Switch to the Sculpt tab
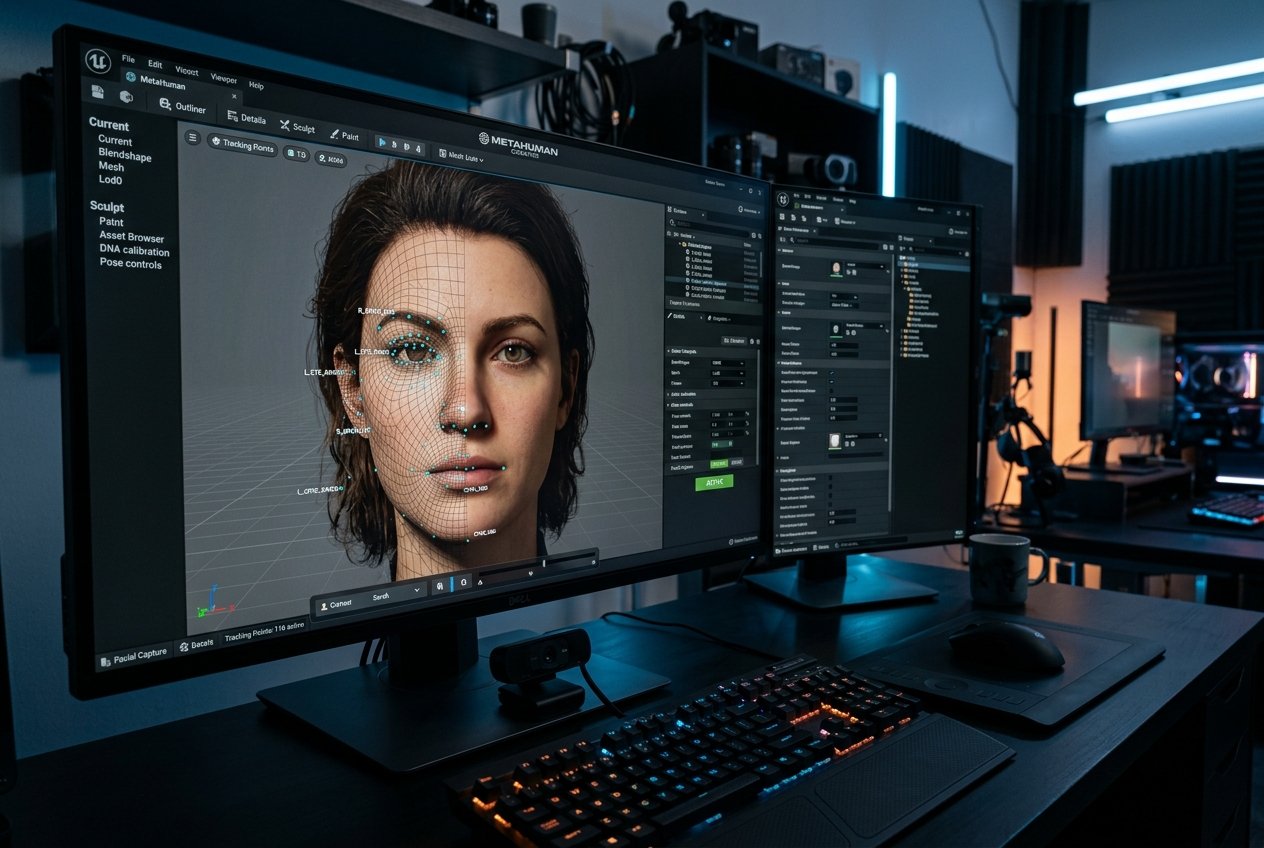Viewport: 1264px width, 848px height. 297,127
